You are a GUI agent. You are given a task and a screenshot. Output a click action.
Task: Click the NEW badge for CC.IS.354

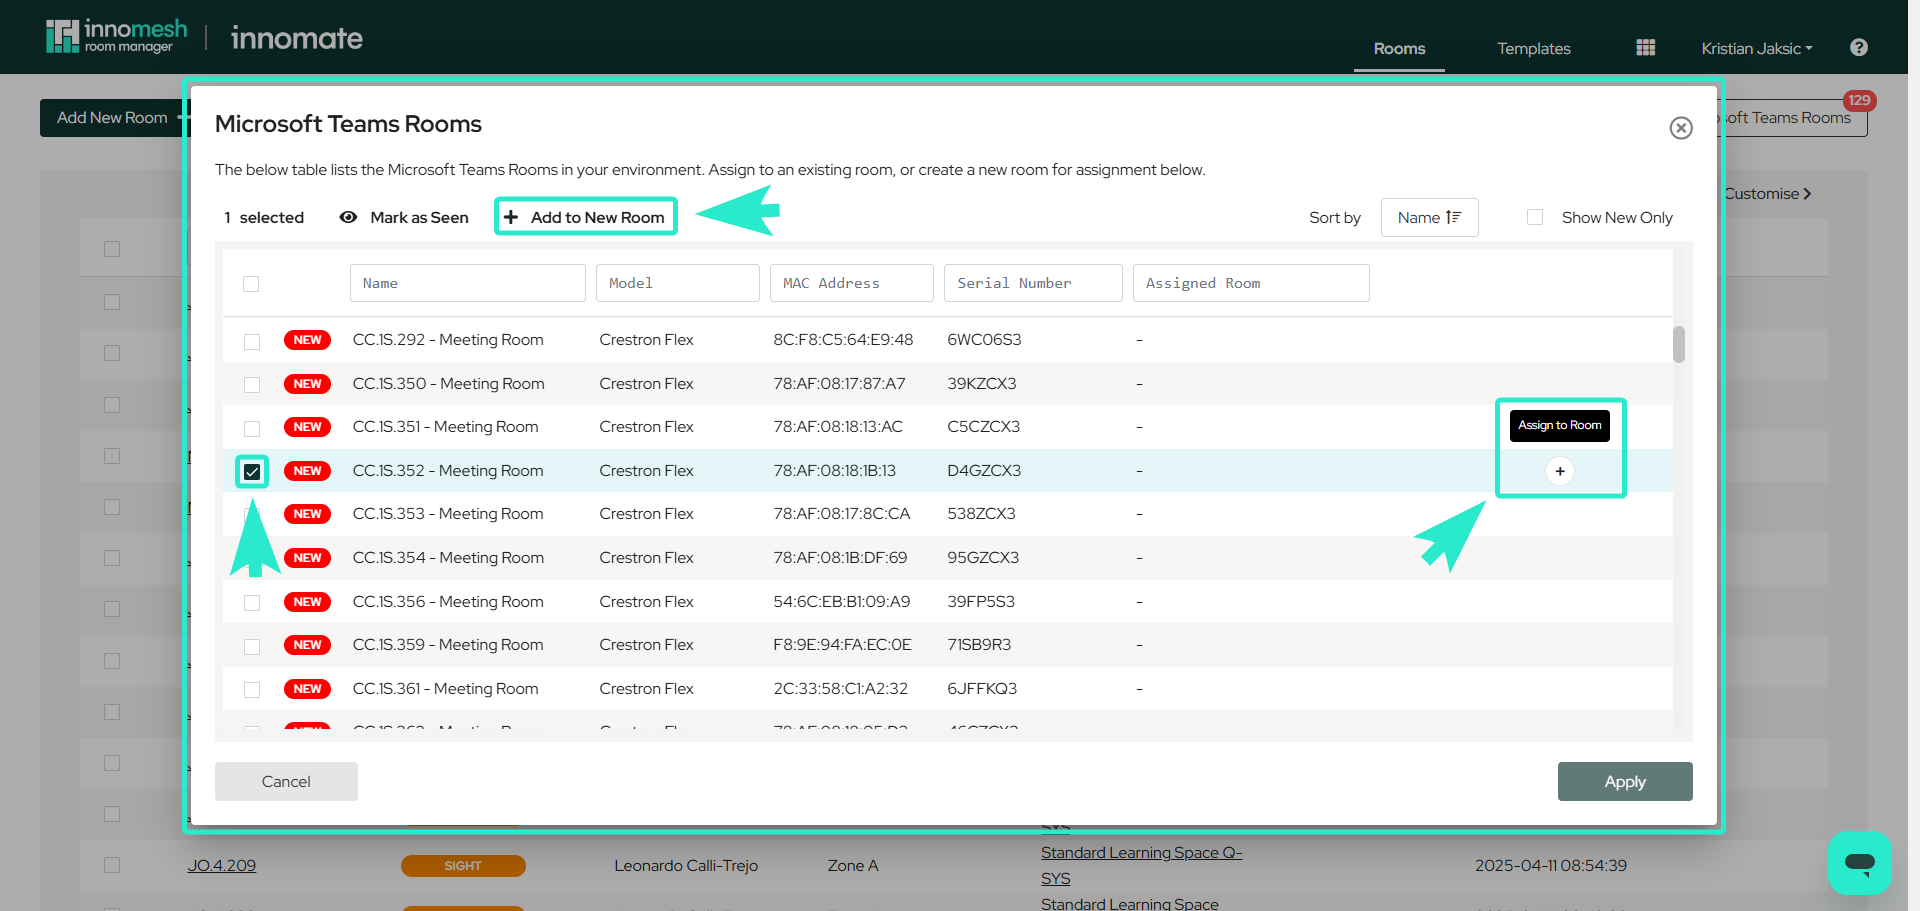tap(307, 558)
